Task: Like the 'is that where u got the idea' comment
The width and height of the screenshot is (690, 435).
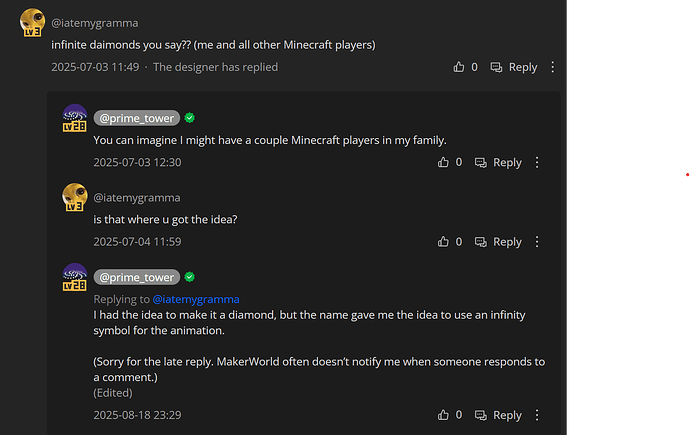Action: tap(443, 241)
